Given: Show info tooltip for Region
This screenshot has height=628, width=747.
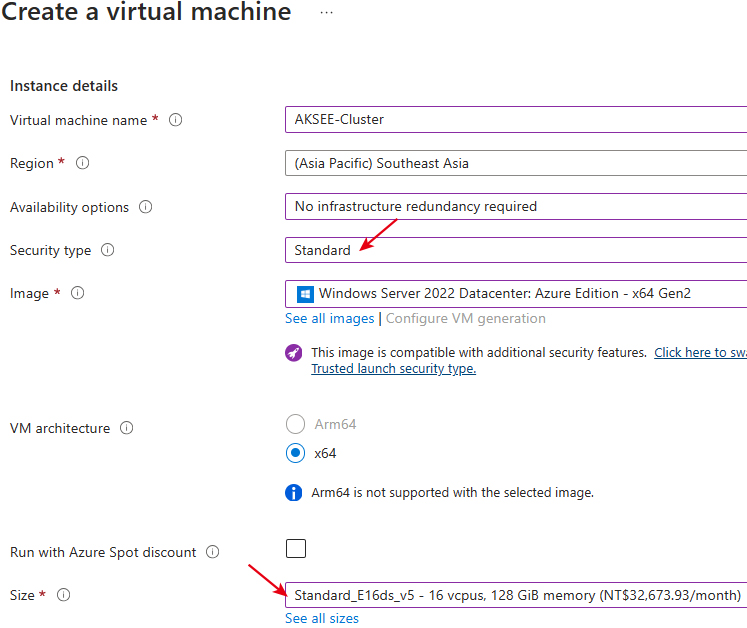Looking at the screenshot, I should [82, 163].
